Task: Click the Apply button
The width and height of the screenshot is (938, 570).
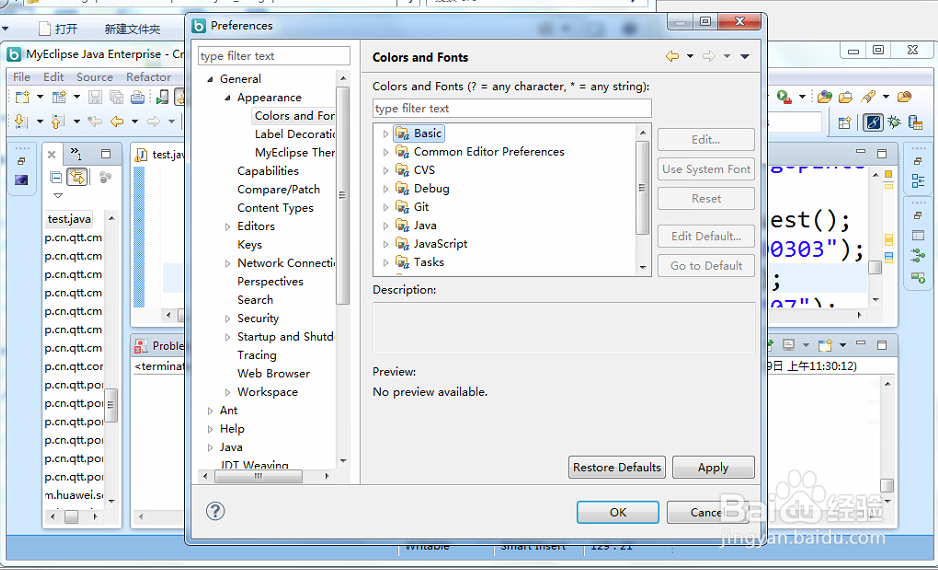Action: click(x=713, y=467)
